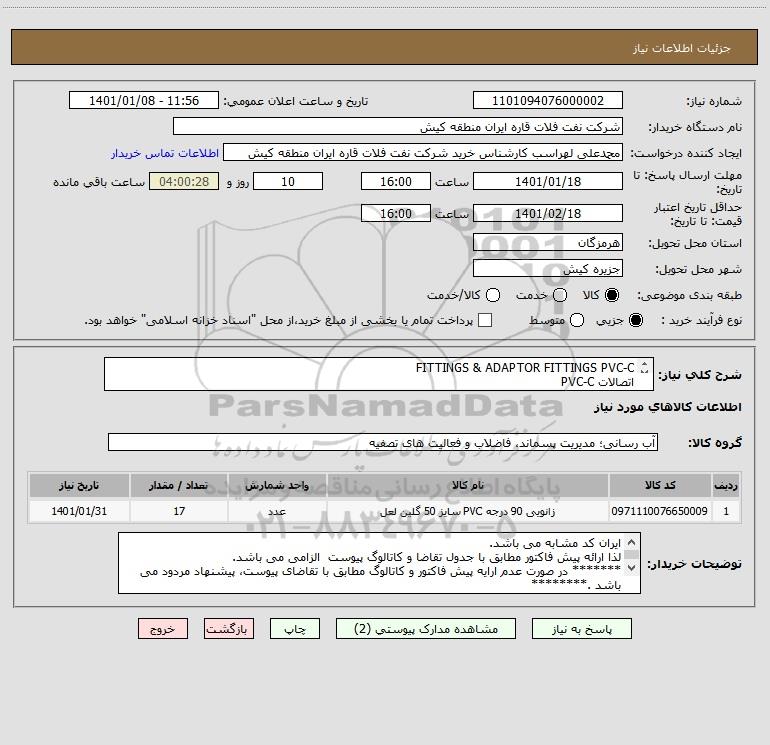Click the remaining days field showing 10
The height and width of the screenshot is (745, 770).
pos(288,181)
